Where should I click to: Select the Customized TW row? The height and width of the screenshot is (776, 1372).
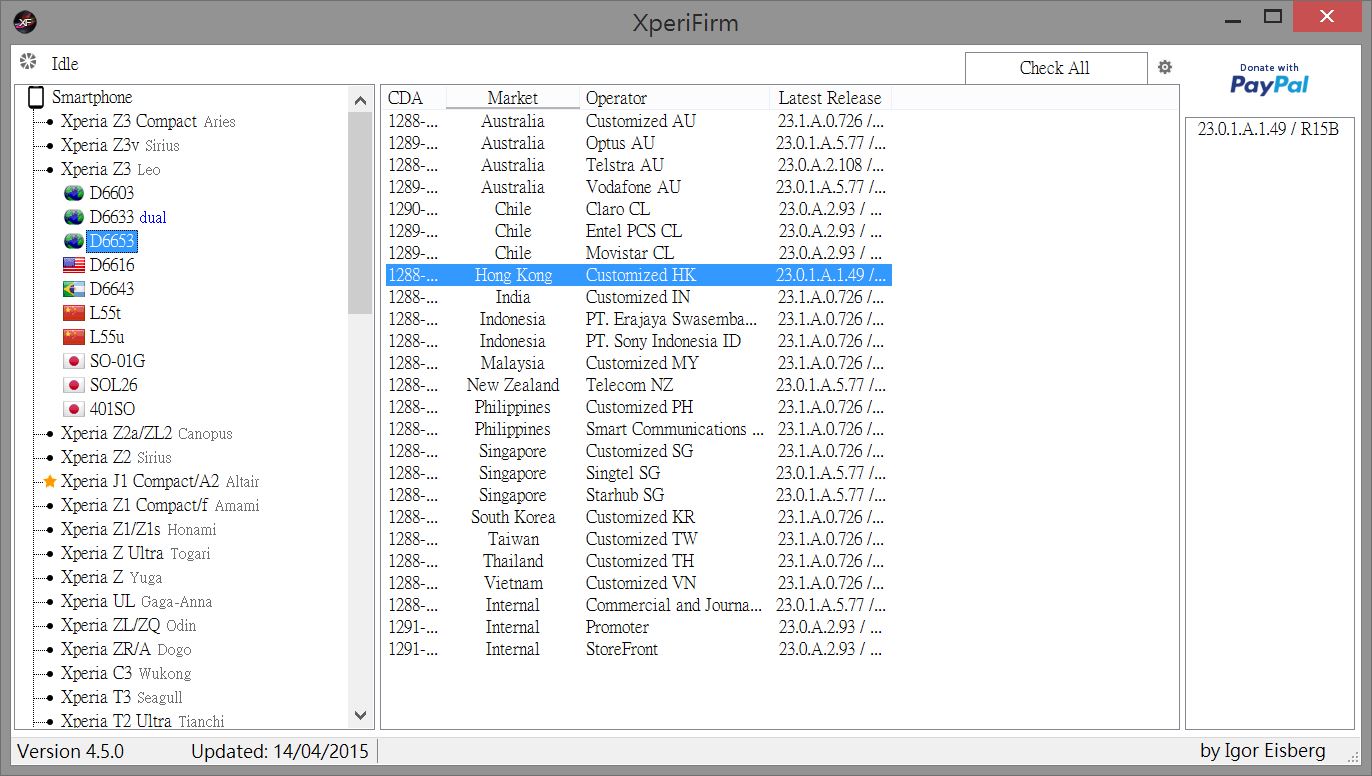click(x=638, y=539)
